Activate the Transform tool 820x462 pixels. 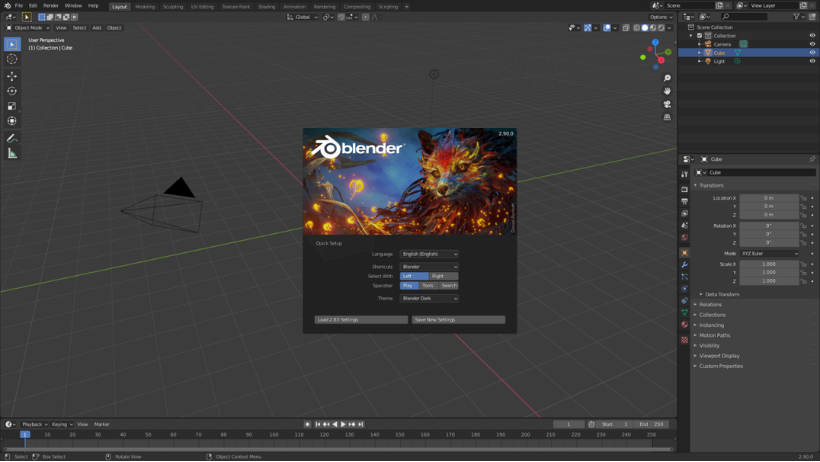tap(12, 121)
